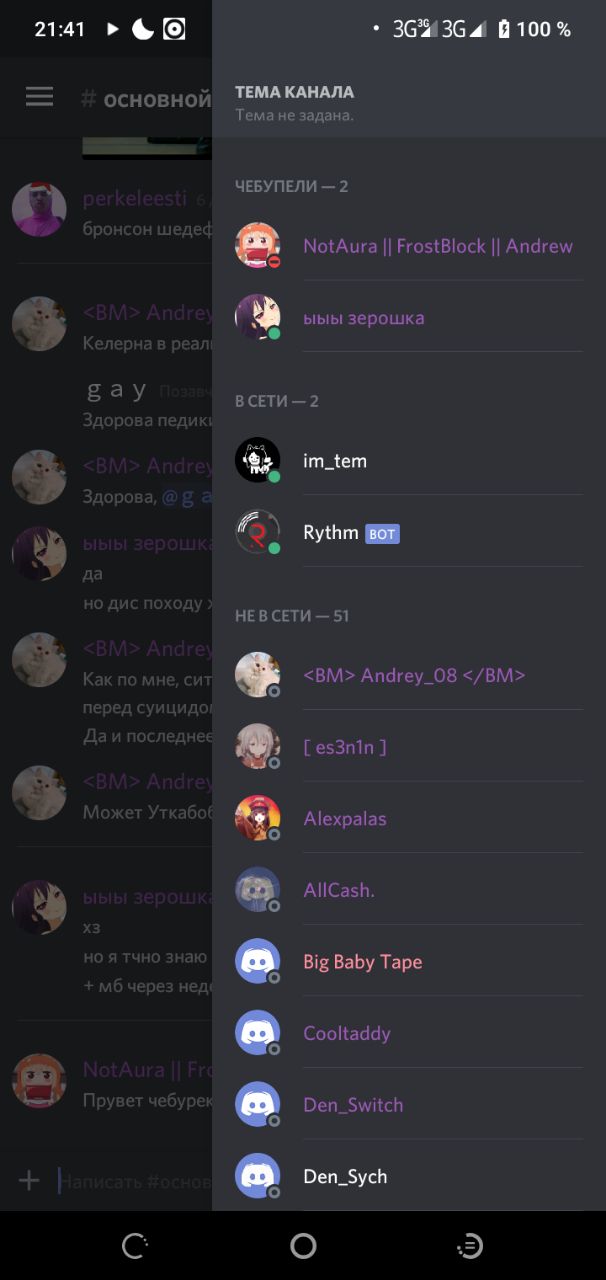This screenshot has height=1280, width=606.
Task: Tap im_tem's black avatar icon
Action: tap(257, 461)
